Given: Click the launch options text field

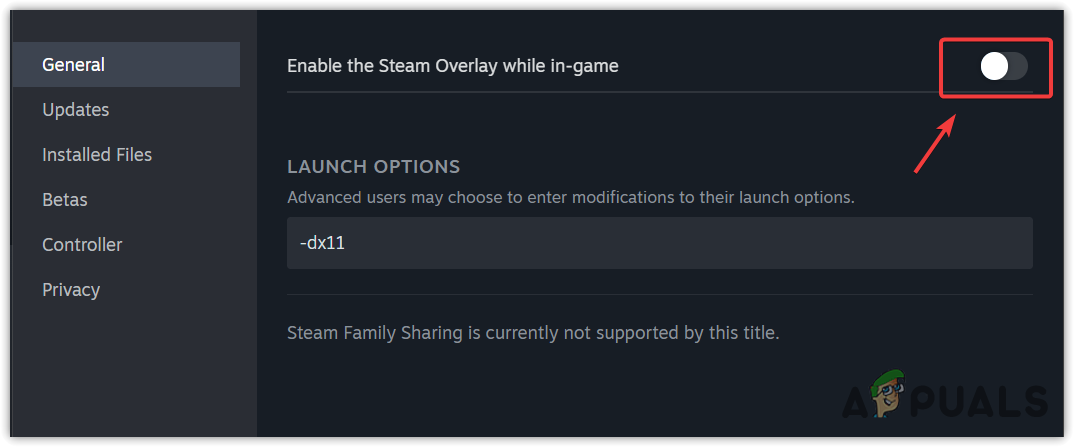Looking at the screenshot, I should (x=659, y=242).
